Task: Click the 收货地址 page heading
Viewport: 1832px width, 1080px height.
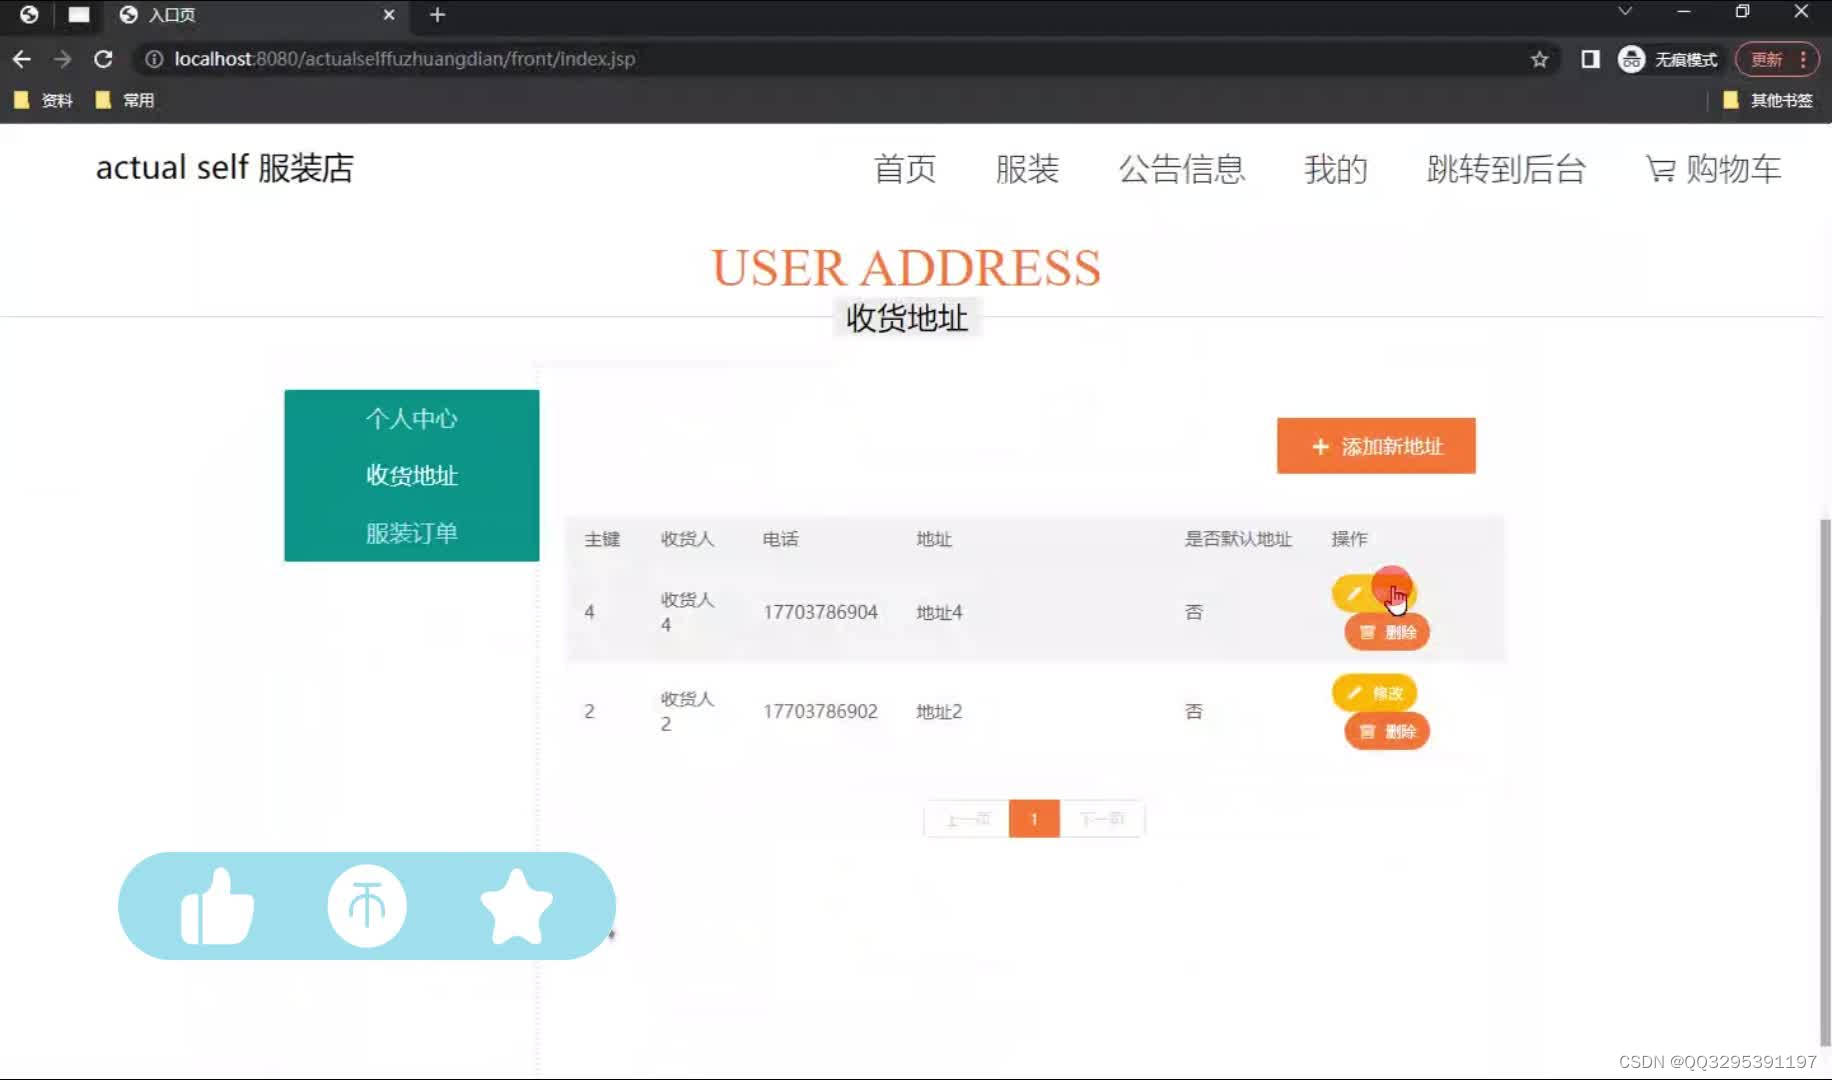Action: 907,318
